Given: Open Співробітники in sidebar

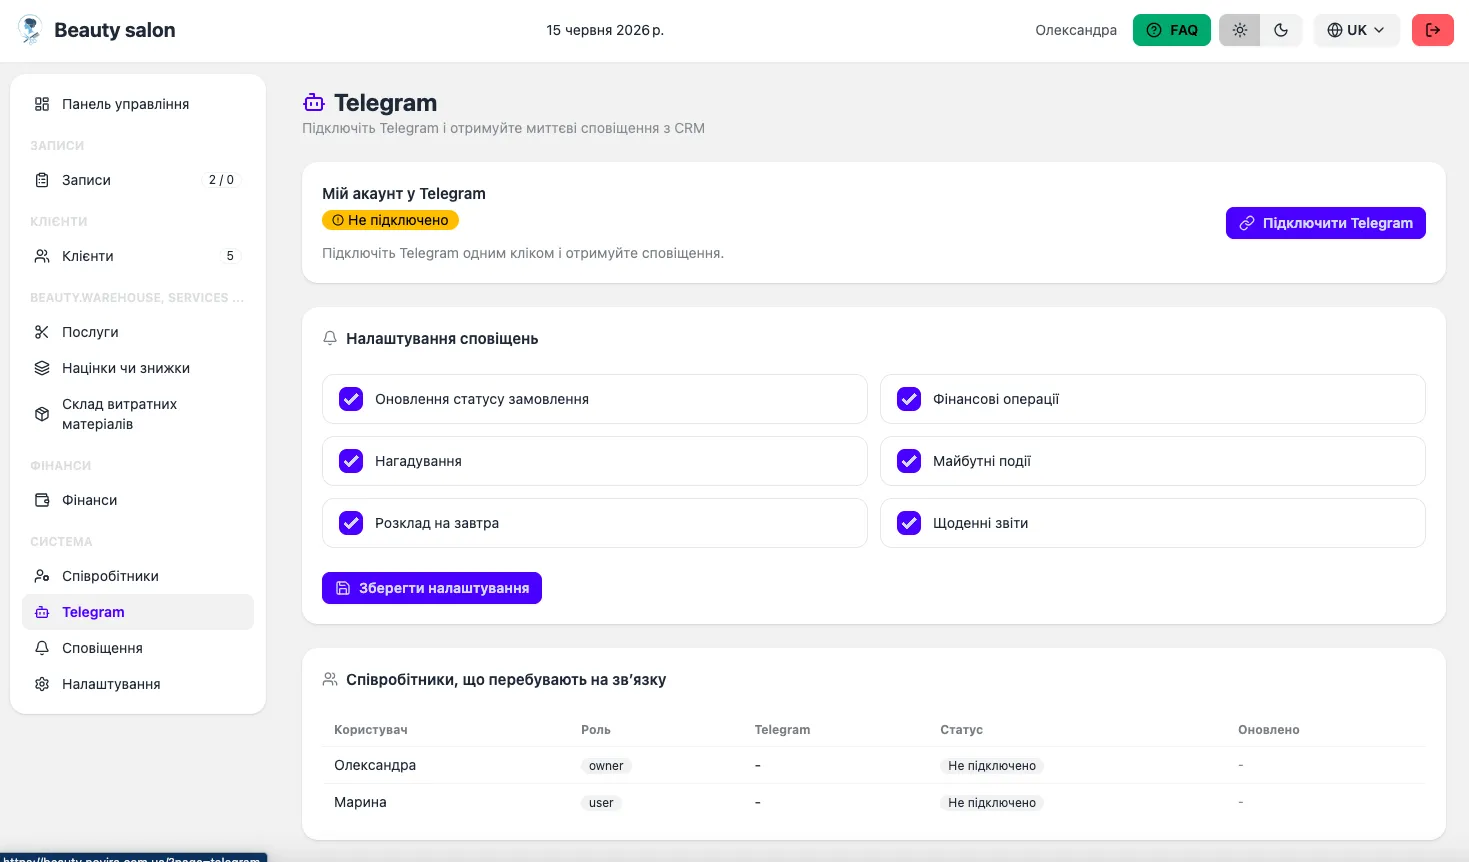Looking at the screenshot, I should coord(138,576).
